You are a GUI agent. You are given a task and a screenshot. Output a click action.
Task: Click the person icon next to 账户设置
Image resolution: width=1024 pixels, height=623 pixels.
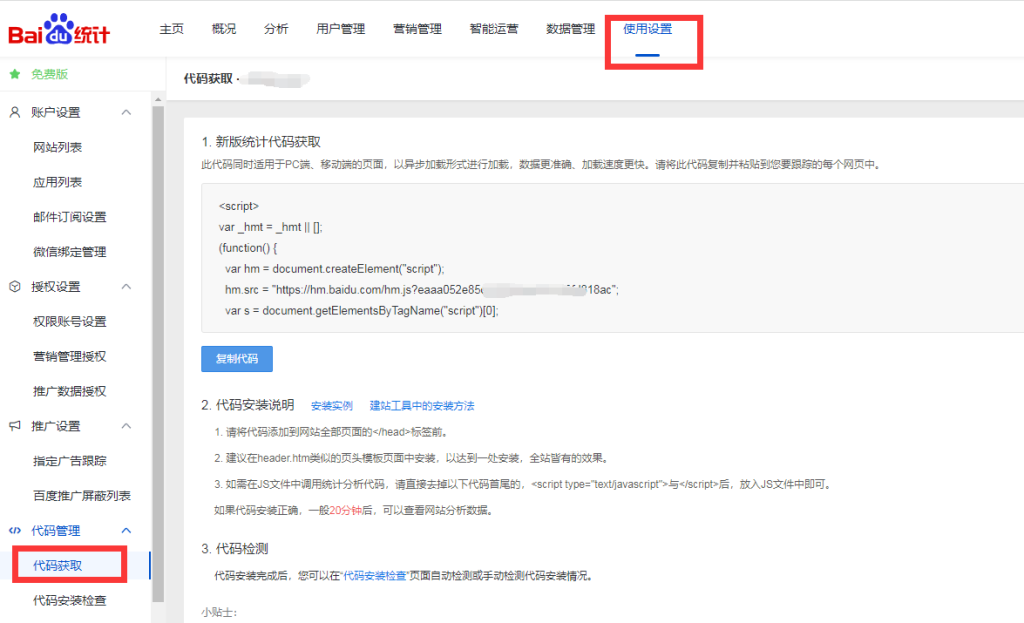(15, 112)
